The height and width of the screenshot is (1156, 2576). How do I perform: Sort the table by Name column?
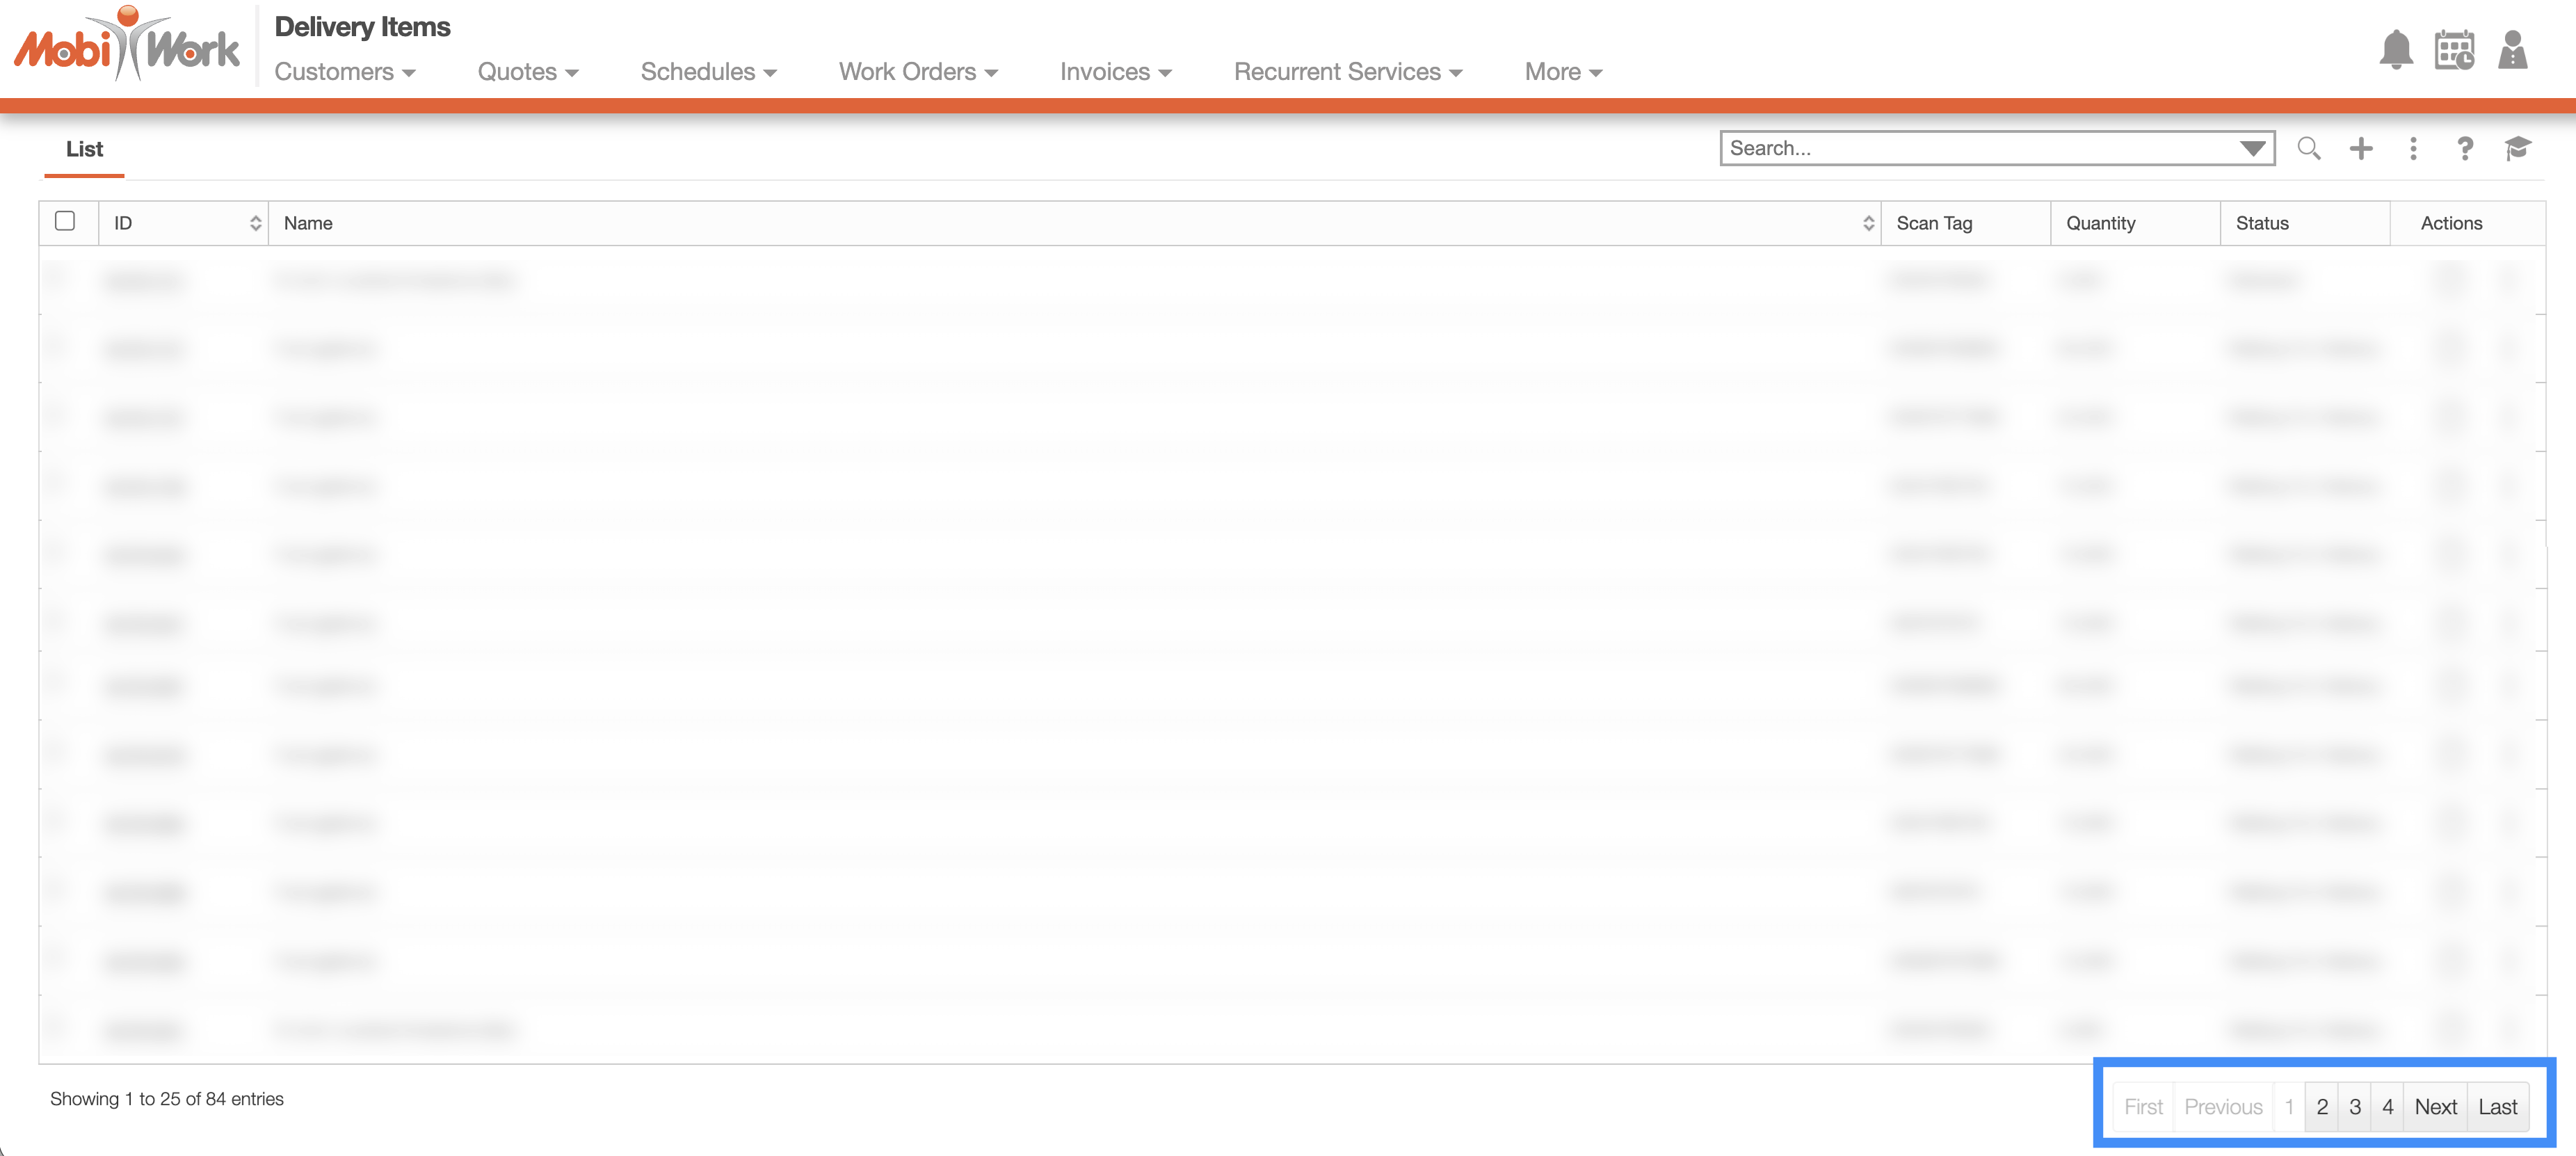click(1074, 223)
